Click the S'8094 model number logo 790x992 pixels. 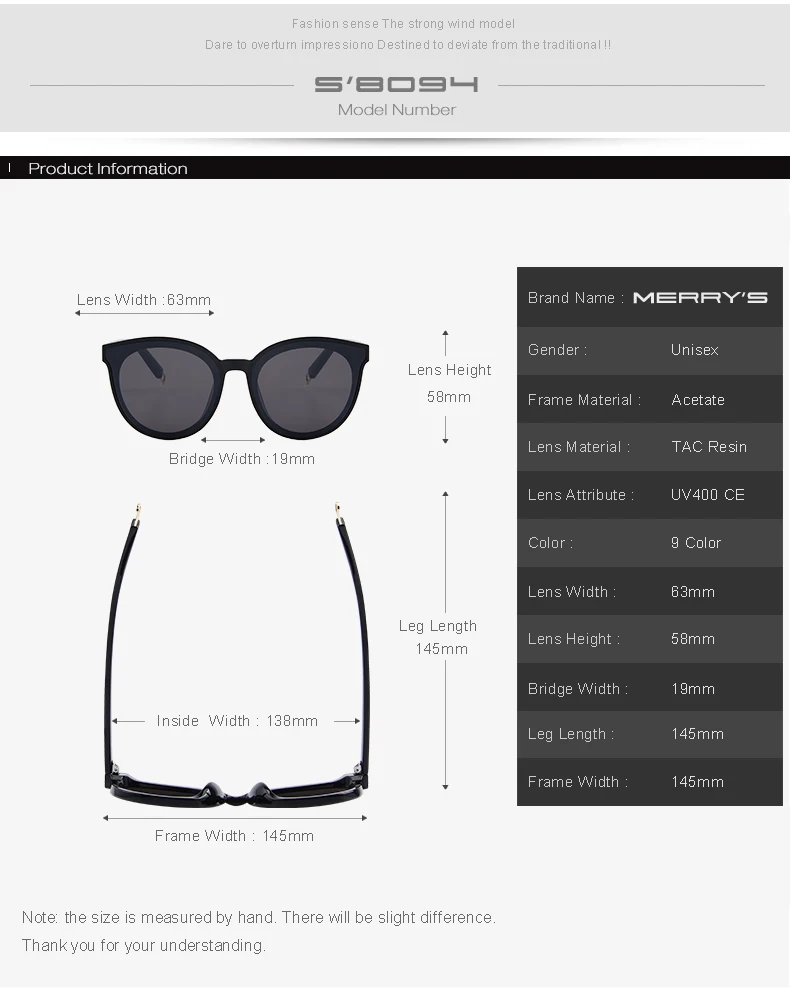[x=397, y=84]
